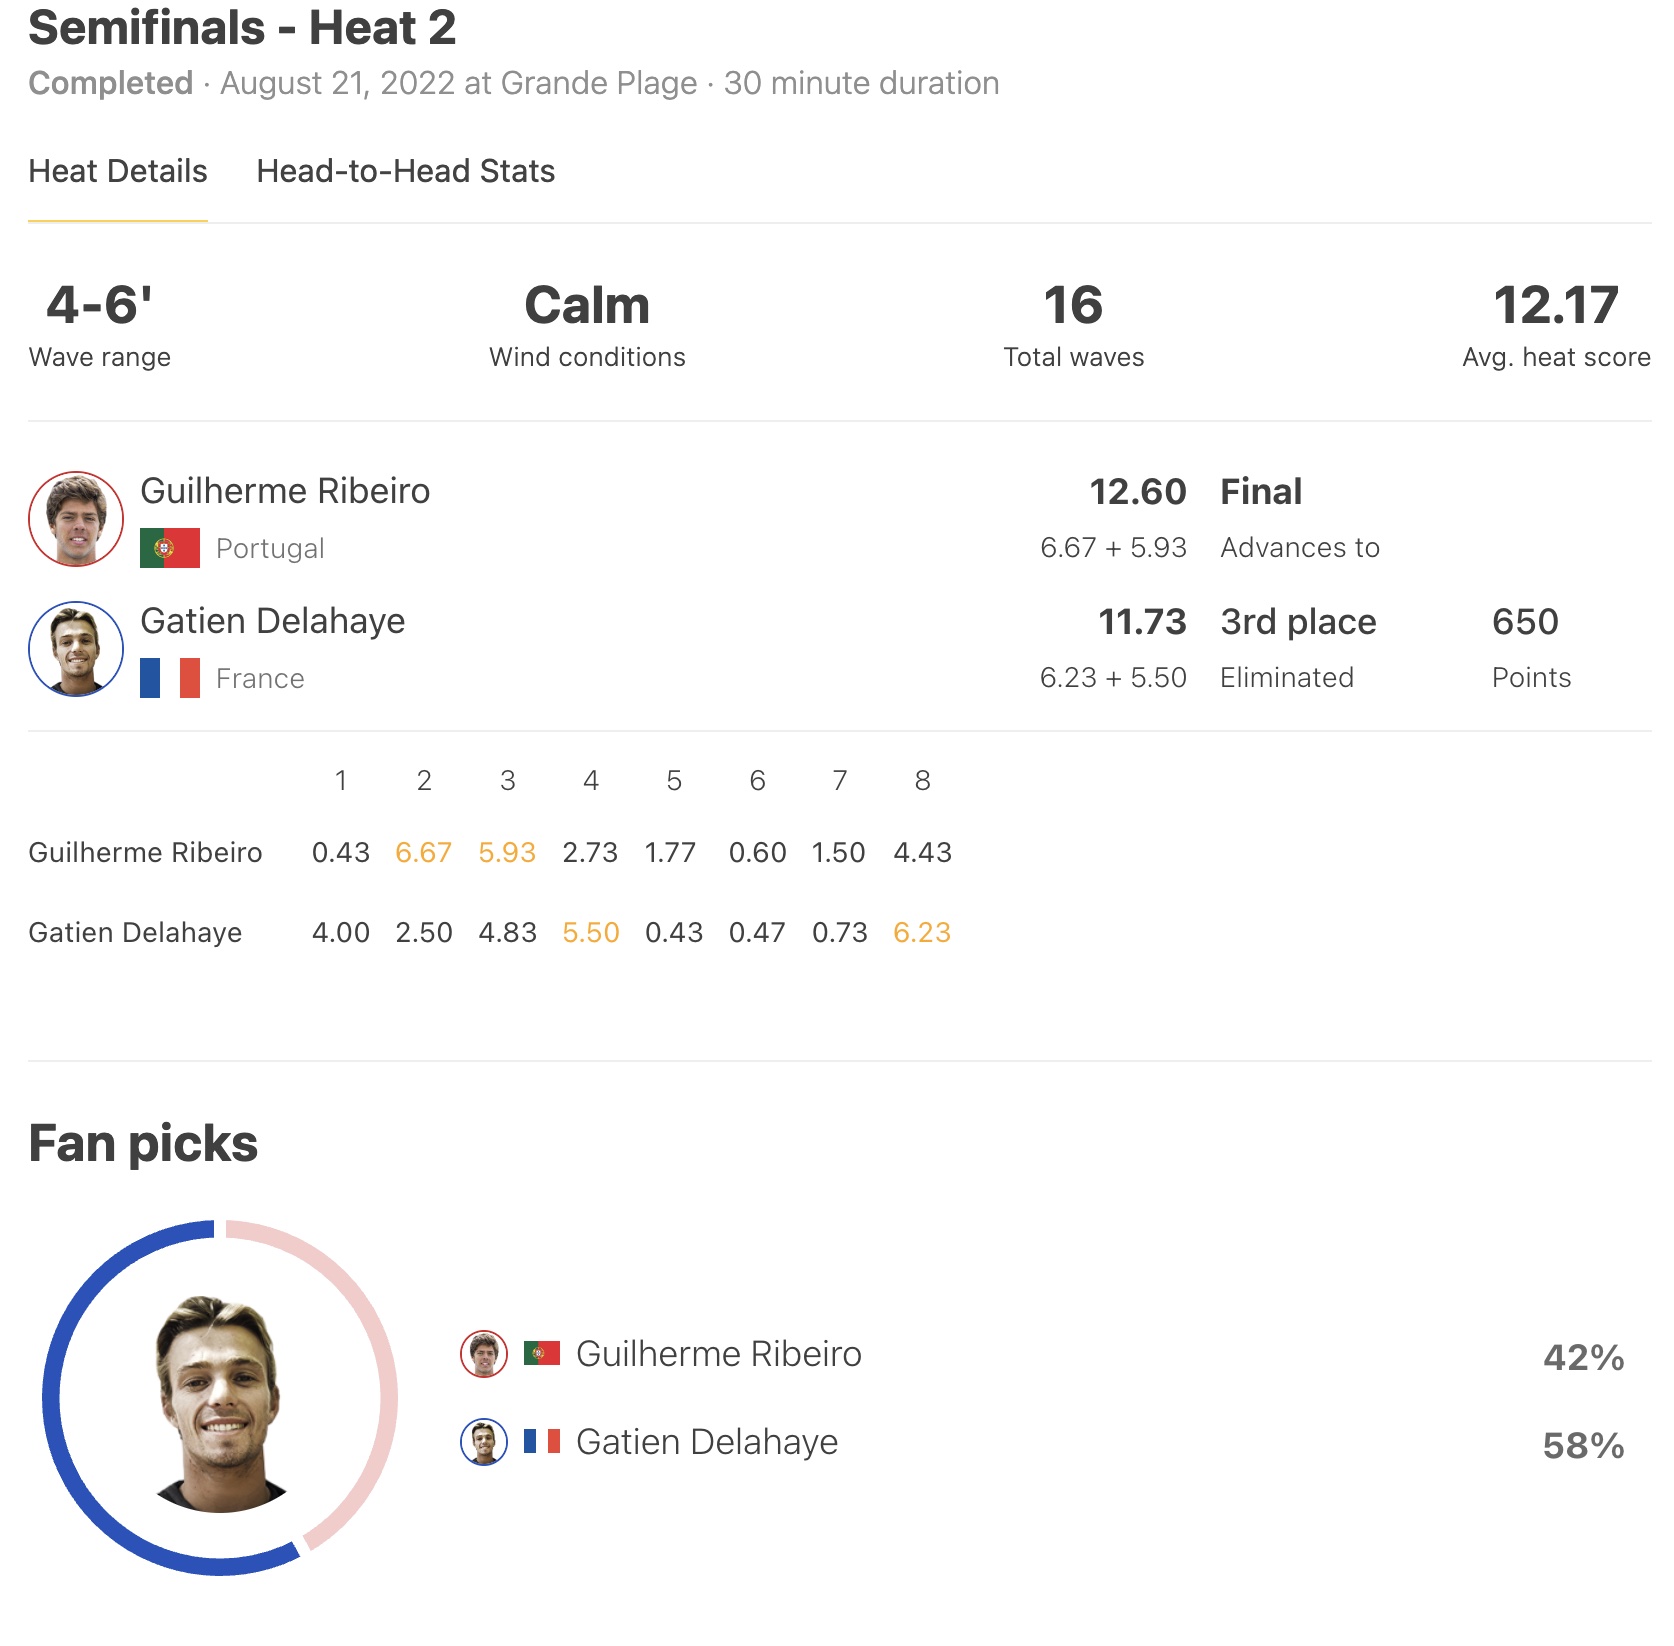Click small France flag in Fan picks
Image resolution: width=1674 pixels, height=1646 pixels.
click(x=542, y=1442)
